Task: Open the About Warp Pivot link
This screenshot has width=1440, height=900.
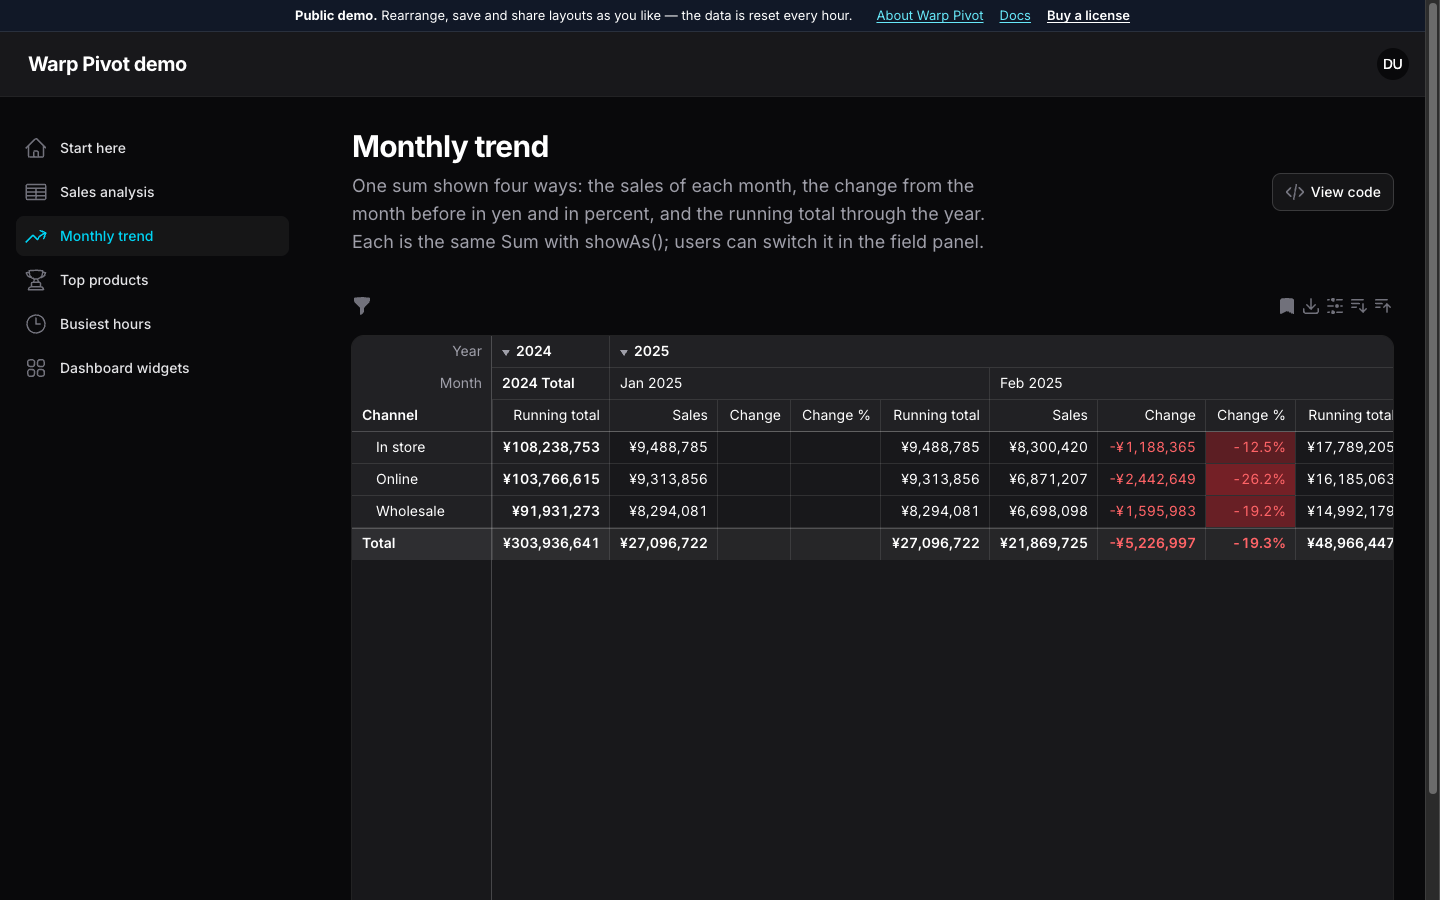Action: click(929, 16)
